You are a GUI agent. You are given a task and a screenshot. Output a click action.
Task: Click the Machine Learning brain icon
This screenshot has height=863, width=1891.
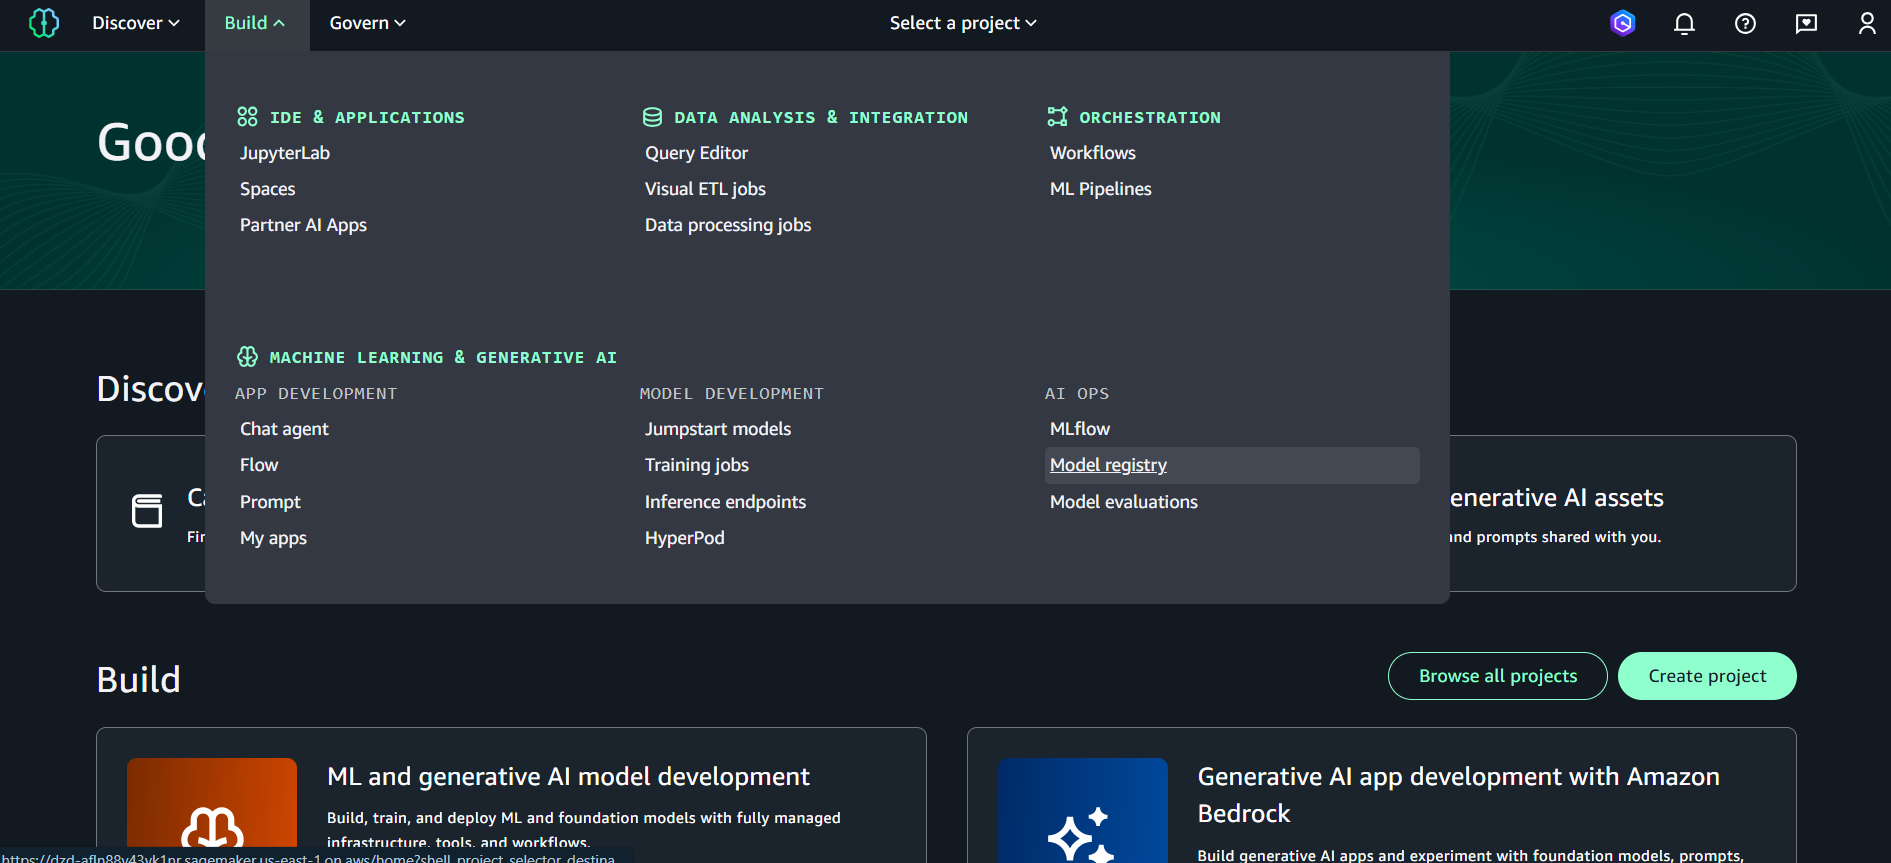(x=247, y=357)
